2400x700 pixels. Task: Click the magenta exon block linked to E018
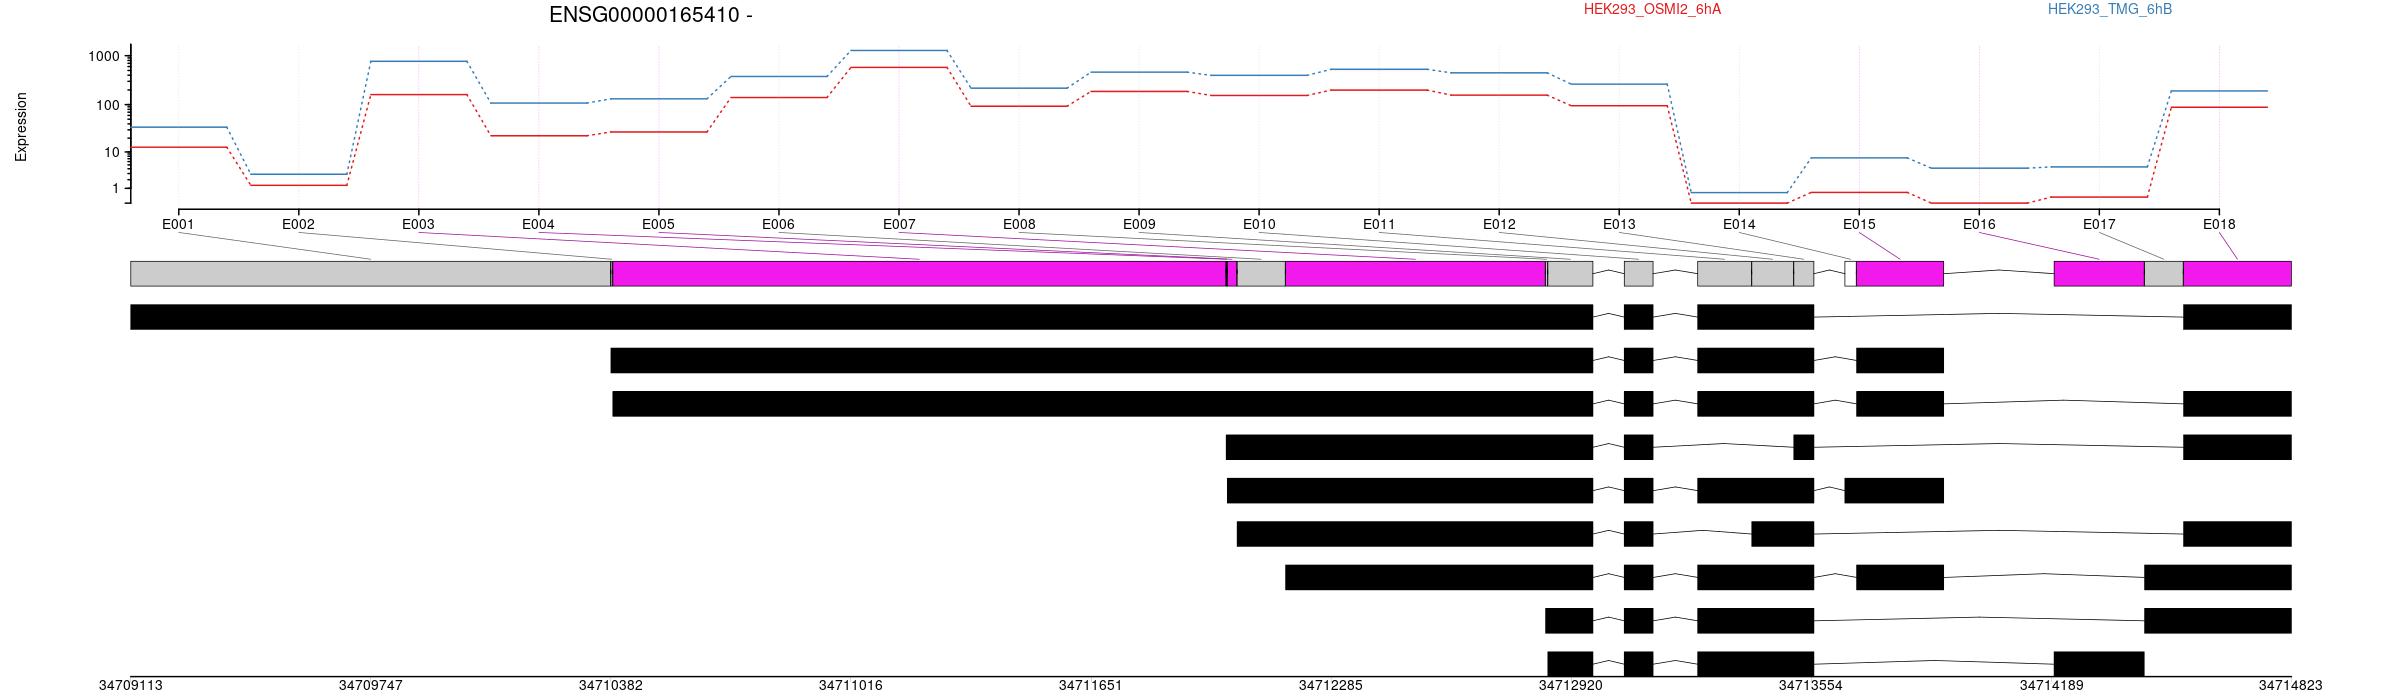click(x=2237, y=274)
